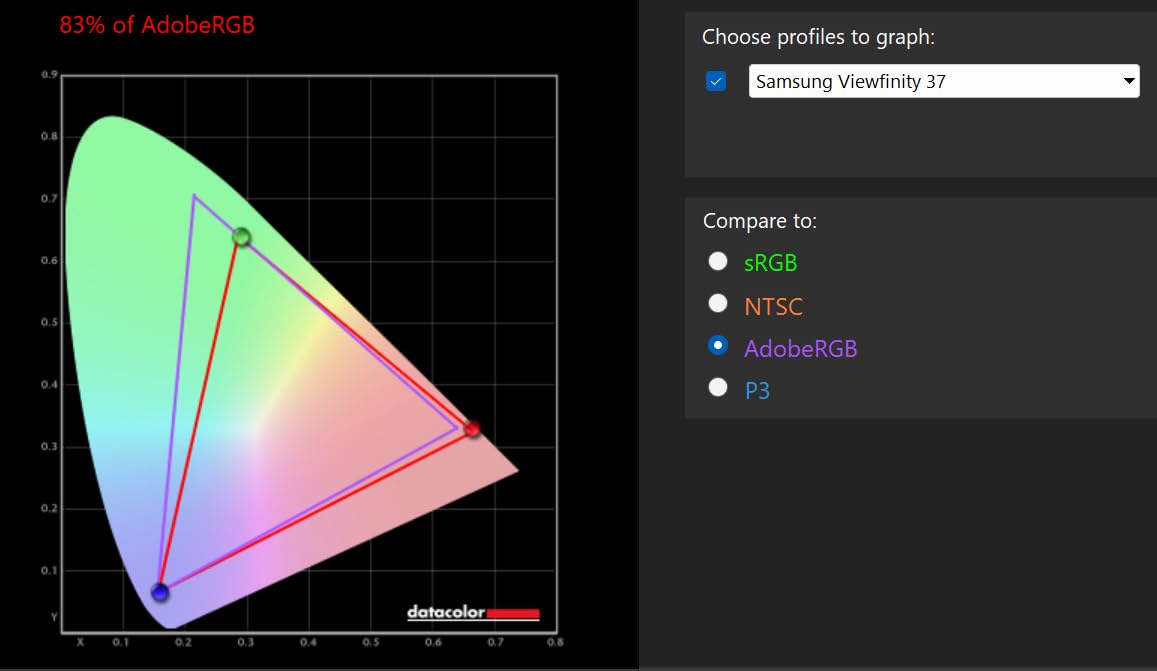Image resolution: width=1157 pixels, height=671 pixels.
Task: Open the Samsung Viewfinity 37 profile dropdown
Action: 930,82
